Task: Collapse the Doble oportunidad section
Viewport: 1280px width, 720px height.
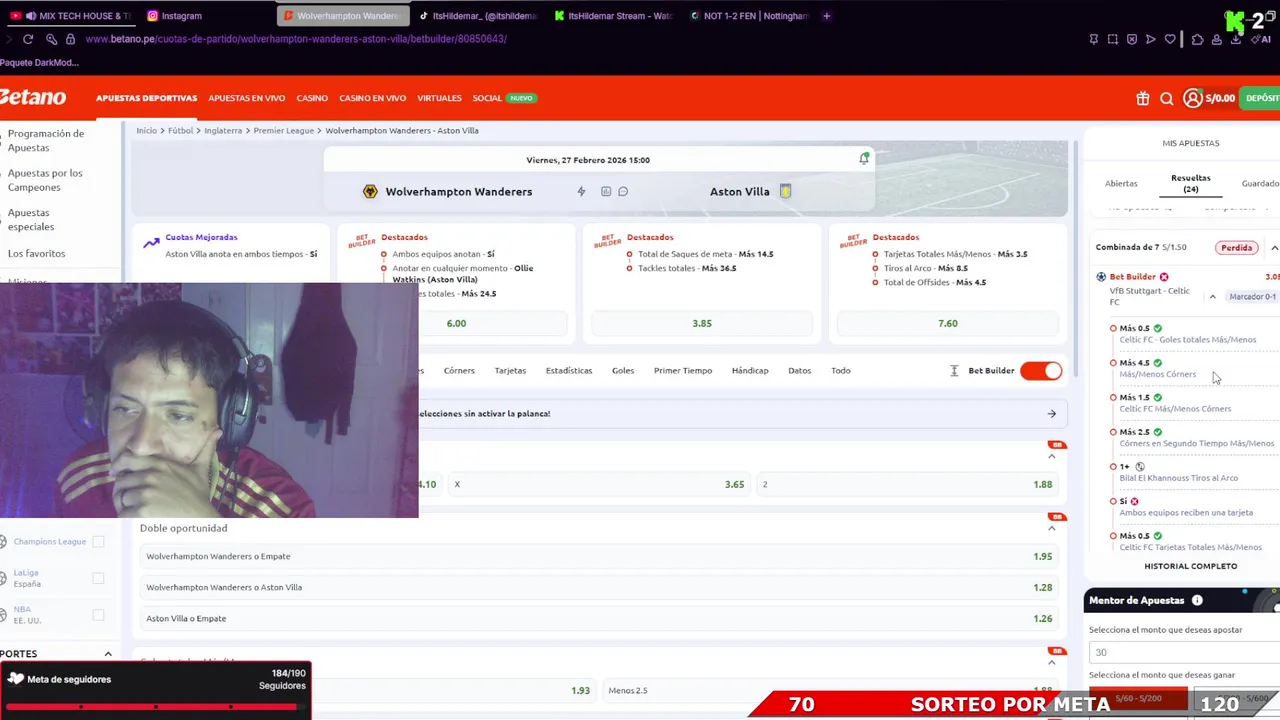Action: tap(1051, 528)
